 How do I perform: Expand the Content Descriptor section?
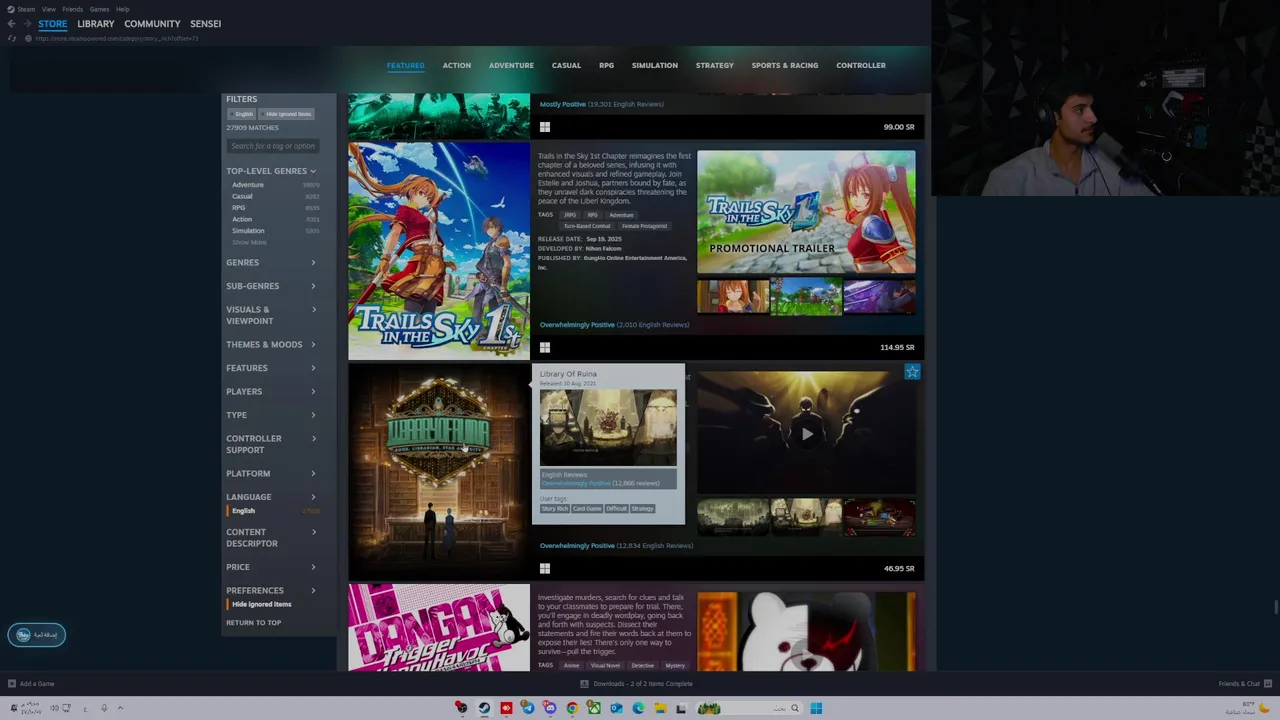[x=271, y=538]
